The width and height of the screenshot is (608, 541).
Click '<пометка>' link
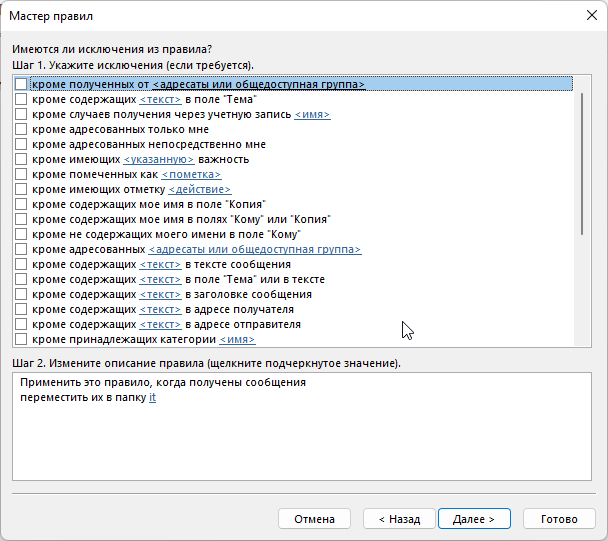coord(191,174)
